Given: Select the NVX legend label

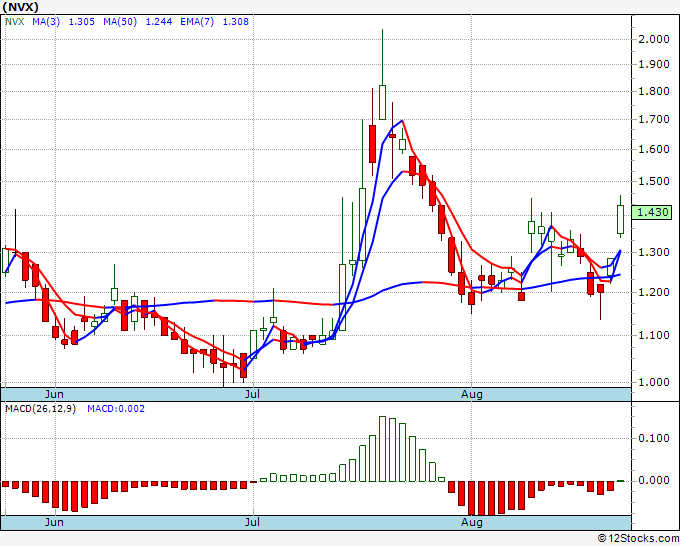Looking at the screenshot, I should pyautogui.click(x=14, y=22).
